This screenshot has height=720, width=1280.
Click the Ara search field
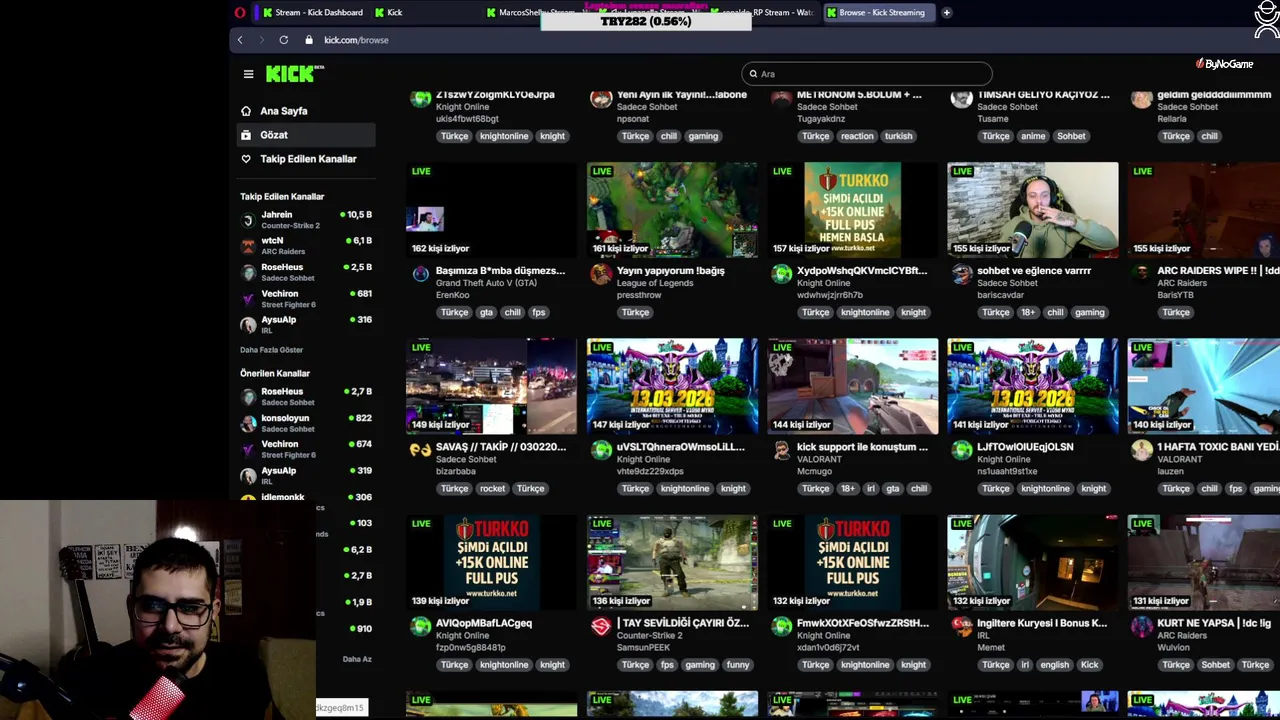point(867,74)
